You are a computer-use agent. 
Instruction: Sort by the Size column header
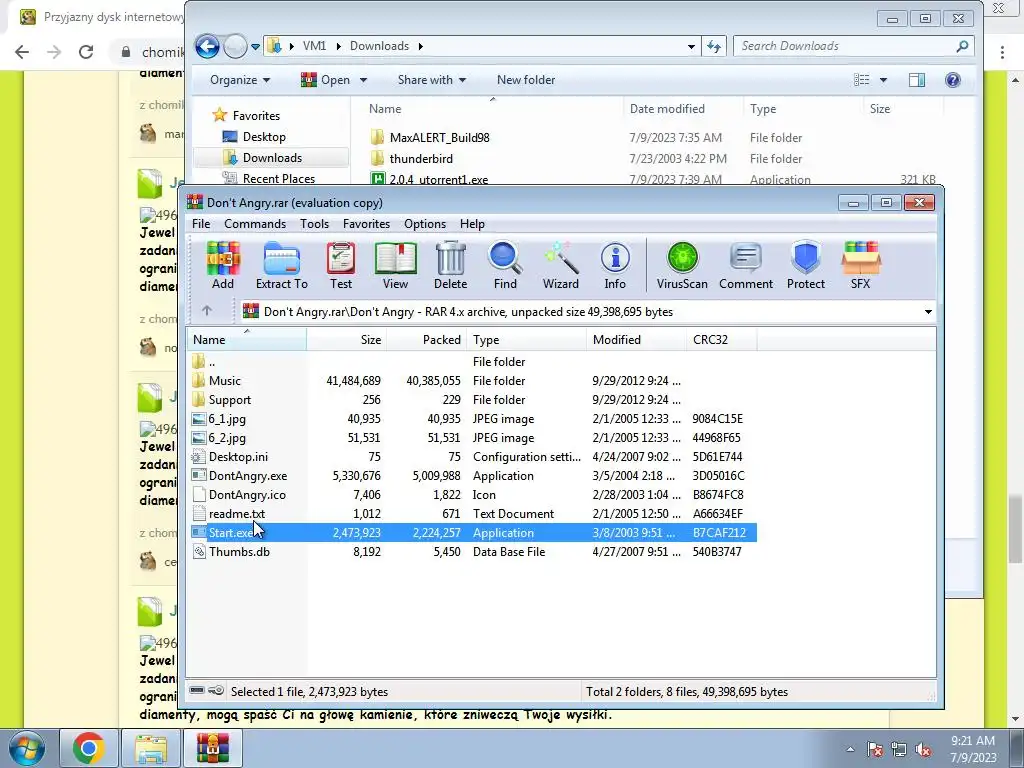347,340
